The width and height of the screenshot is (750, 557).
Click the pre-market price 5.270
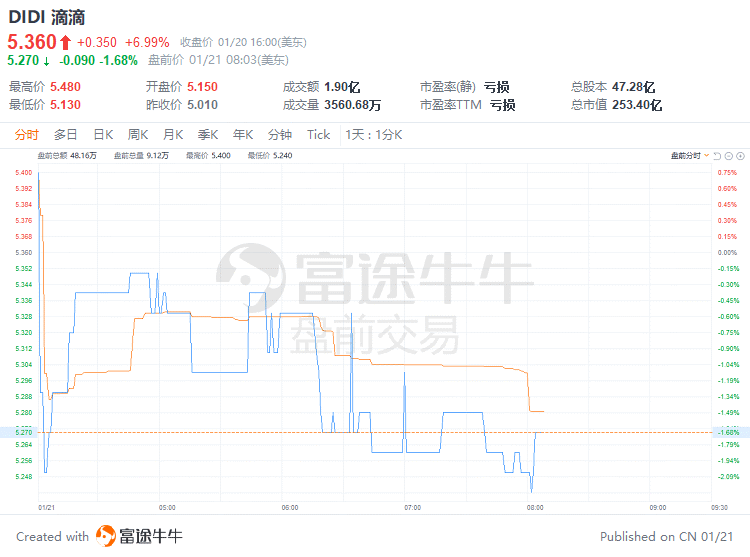[23, 60]
